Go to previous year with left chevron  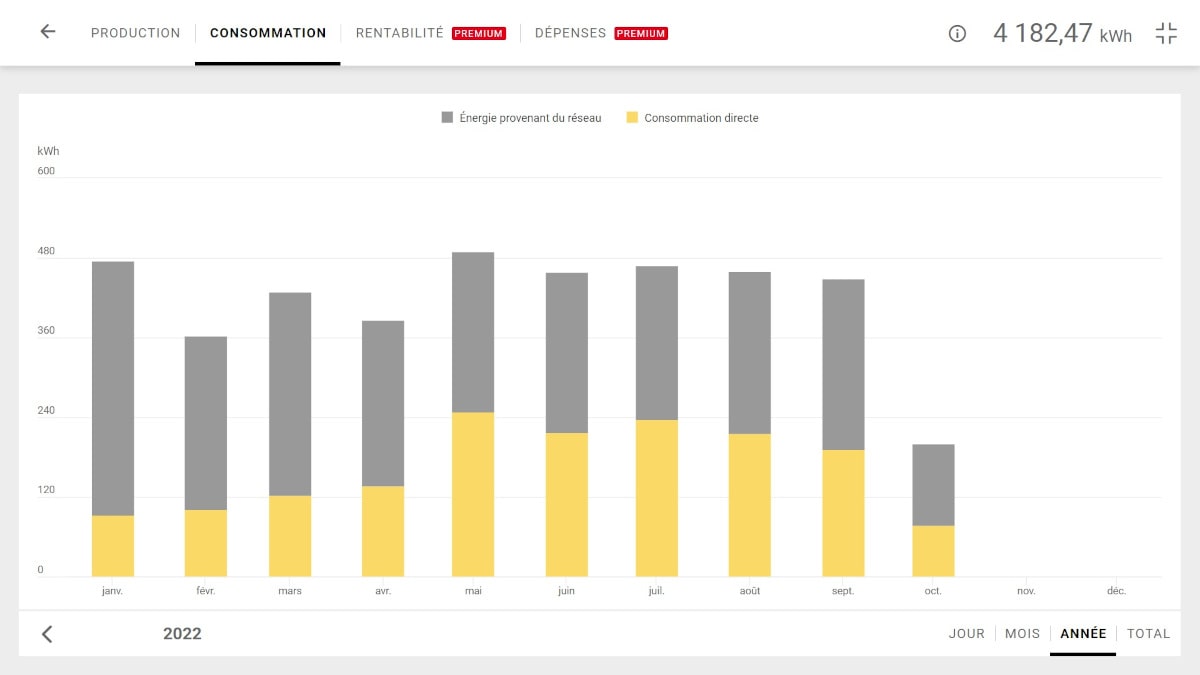point(47,634)
